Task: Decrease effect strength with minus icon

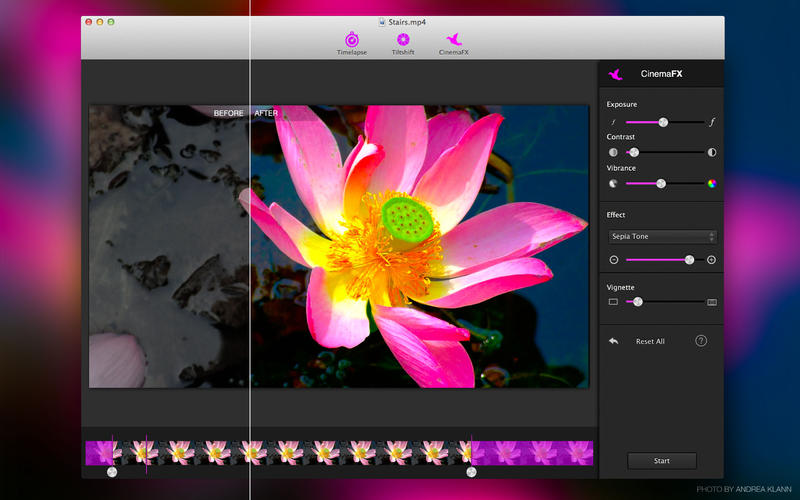Action: 614,260
